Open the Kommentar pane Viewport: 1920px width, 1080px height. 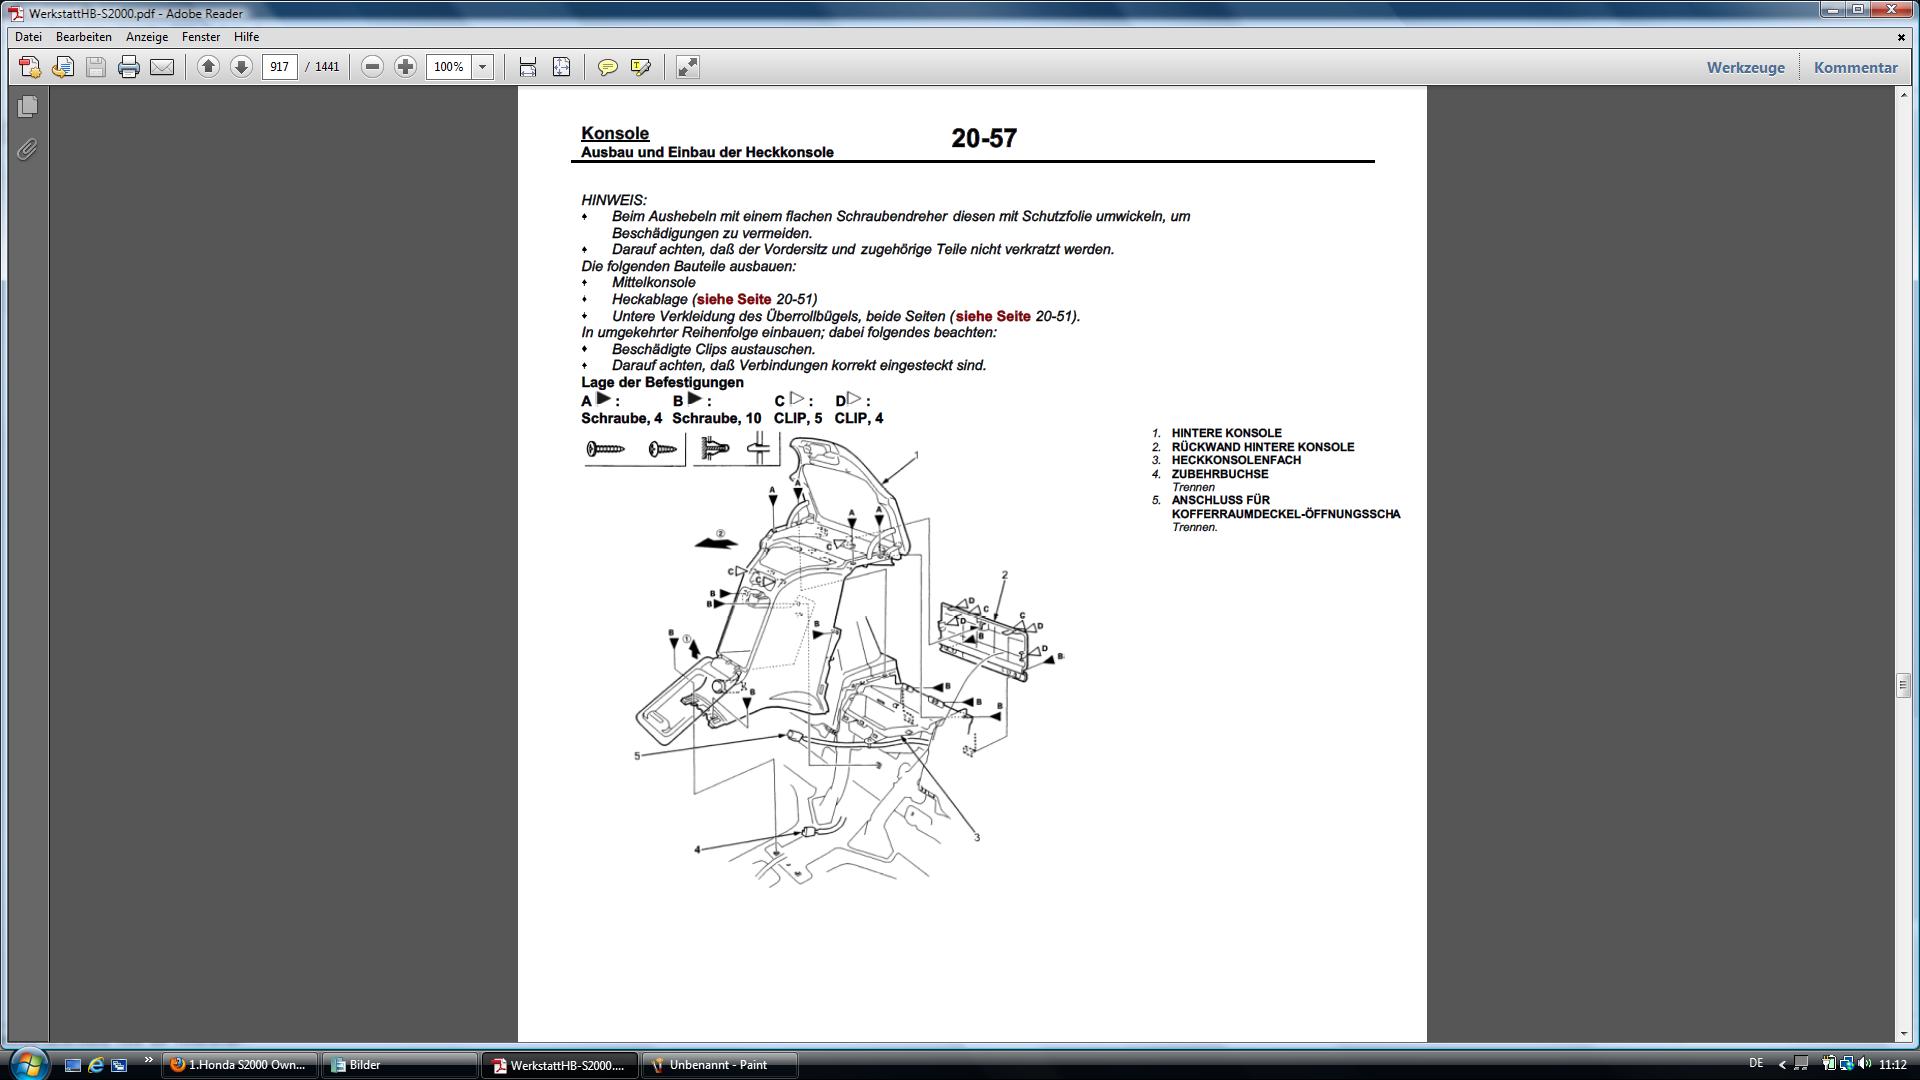pos(1855,67)
